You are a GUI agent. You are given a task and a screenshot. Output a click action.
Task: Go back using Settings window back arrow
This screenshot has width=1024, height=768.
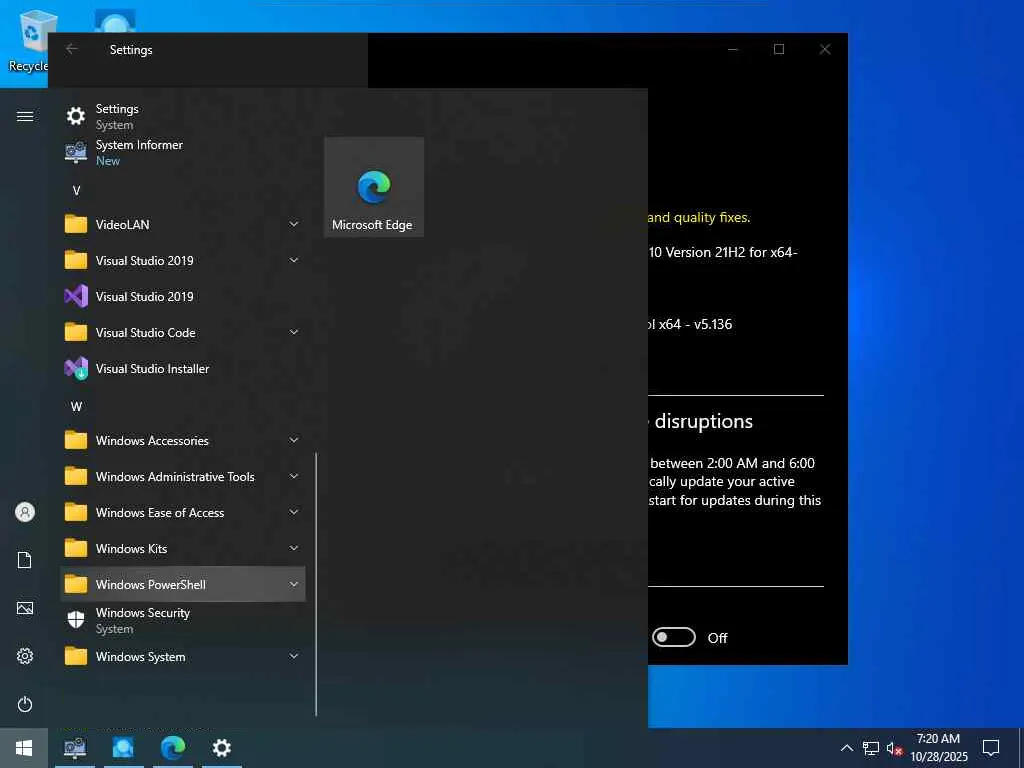click(x=72, y=49)
